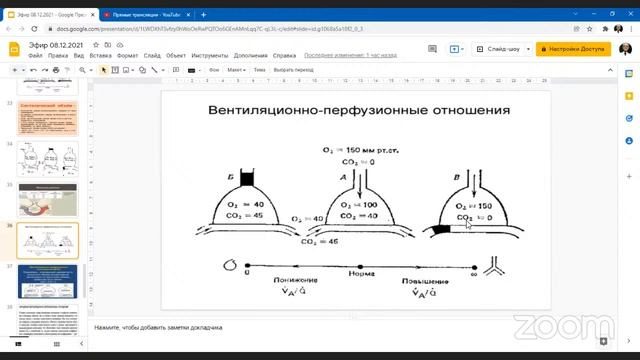640x360 pixels.
Task: Open the Объект menu
Action: click(x=176, y=56)
